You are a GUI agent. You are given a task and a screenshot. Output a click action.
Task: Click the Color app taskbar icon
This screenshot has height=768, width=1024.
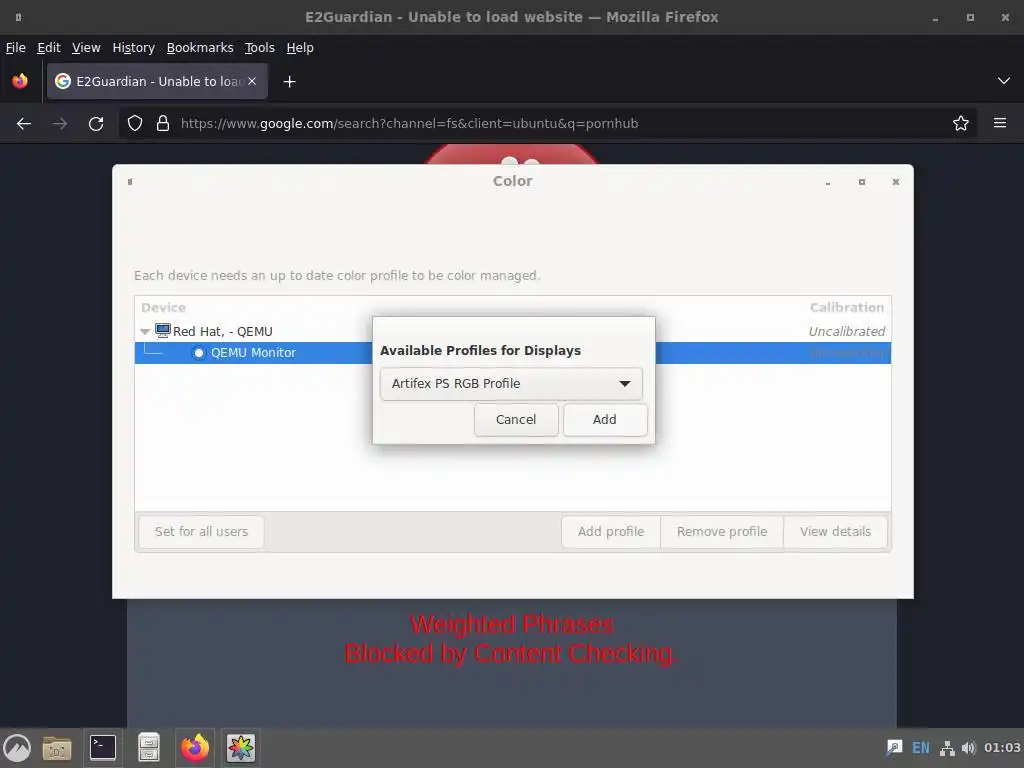coord(241,748)
